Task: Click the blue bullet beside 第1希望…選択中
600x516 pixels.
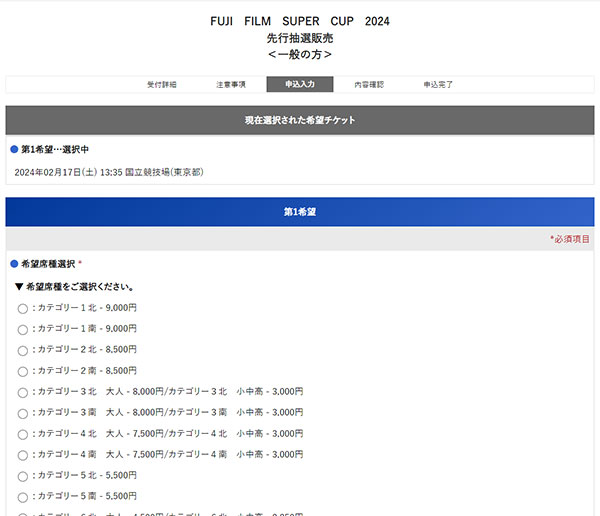Action: [x=15, y=149]
